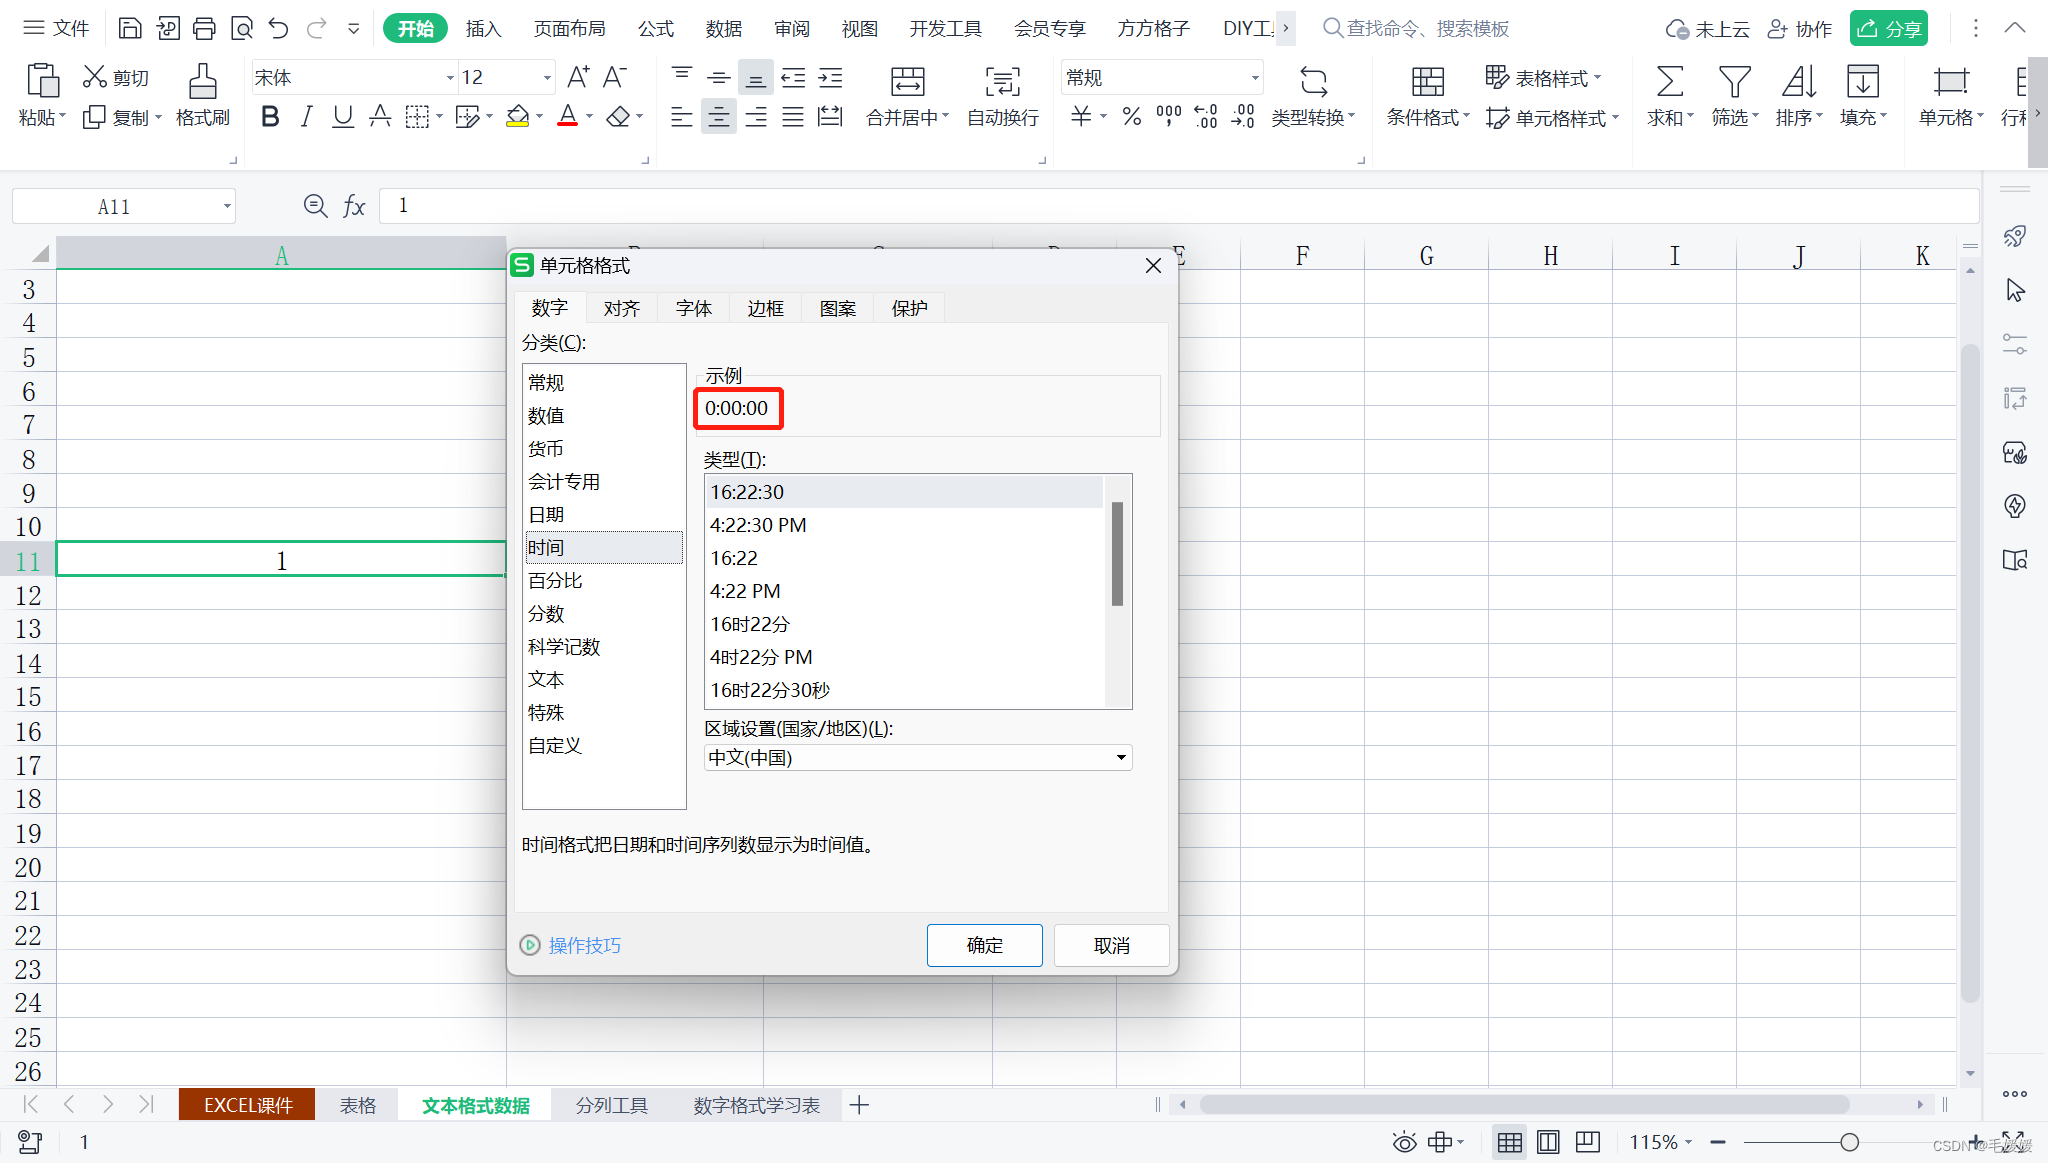This screenshot has width=2048, height=1163.
Task: Click the Sort (排序) icon
Action: pyautogui.click(x=1798, y=82)
